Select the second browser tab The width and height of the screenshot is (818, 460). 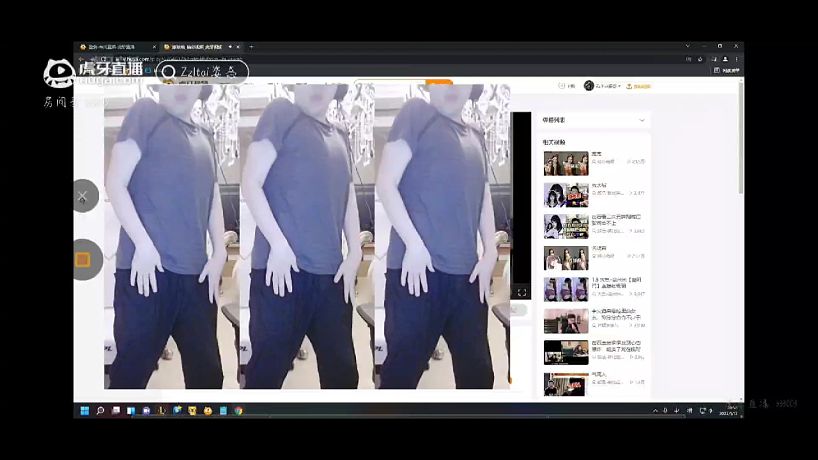tap(195, 47)
